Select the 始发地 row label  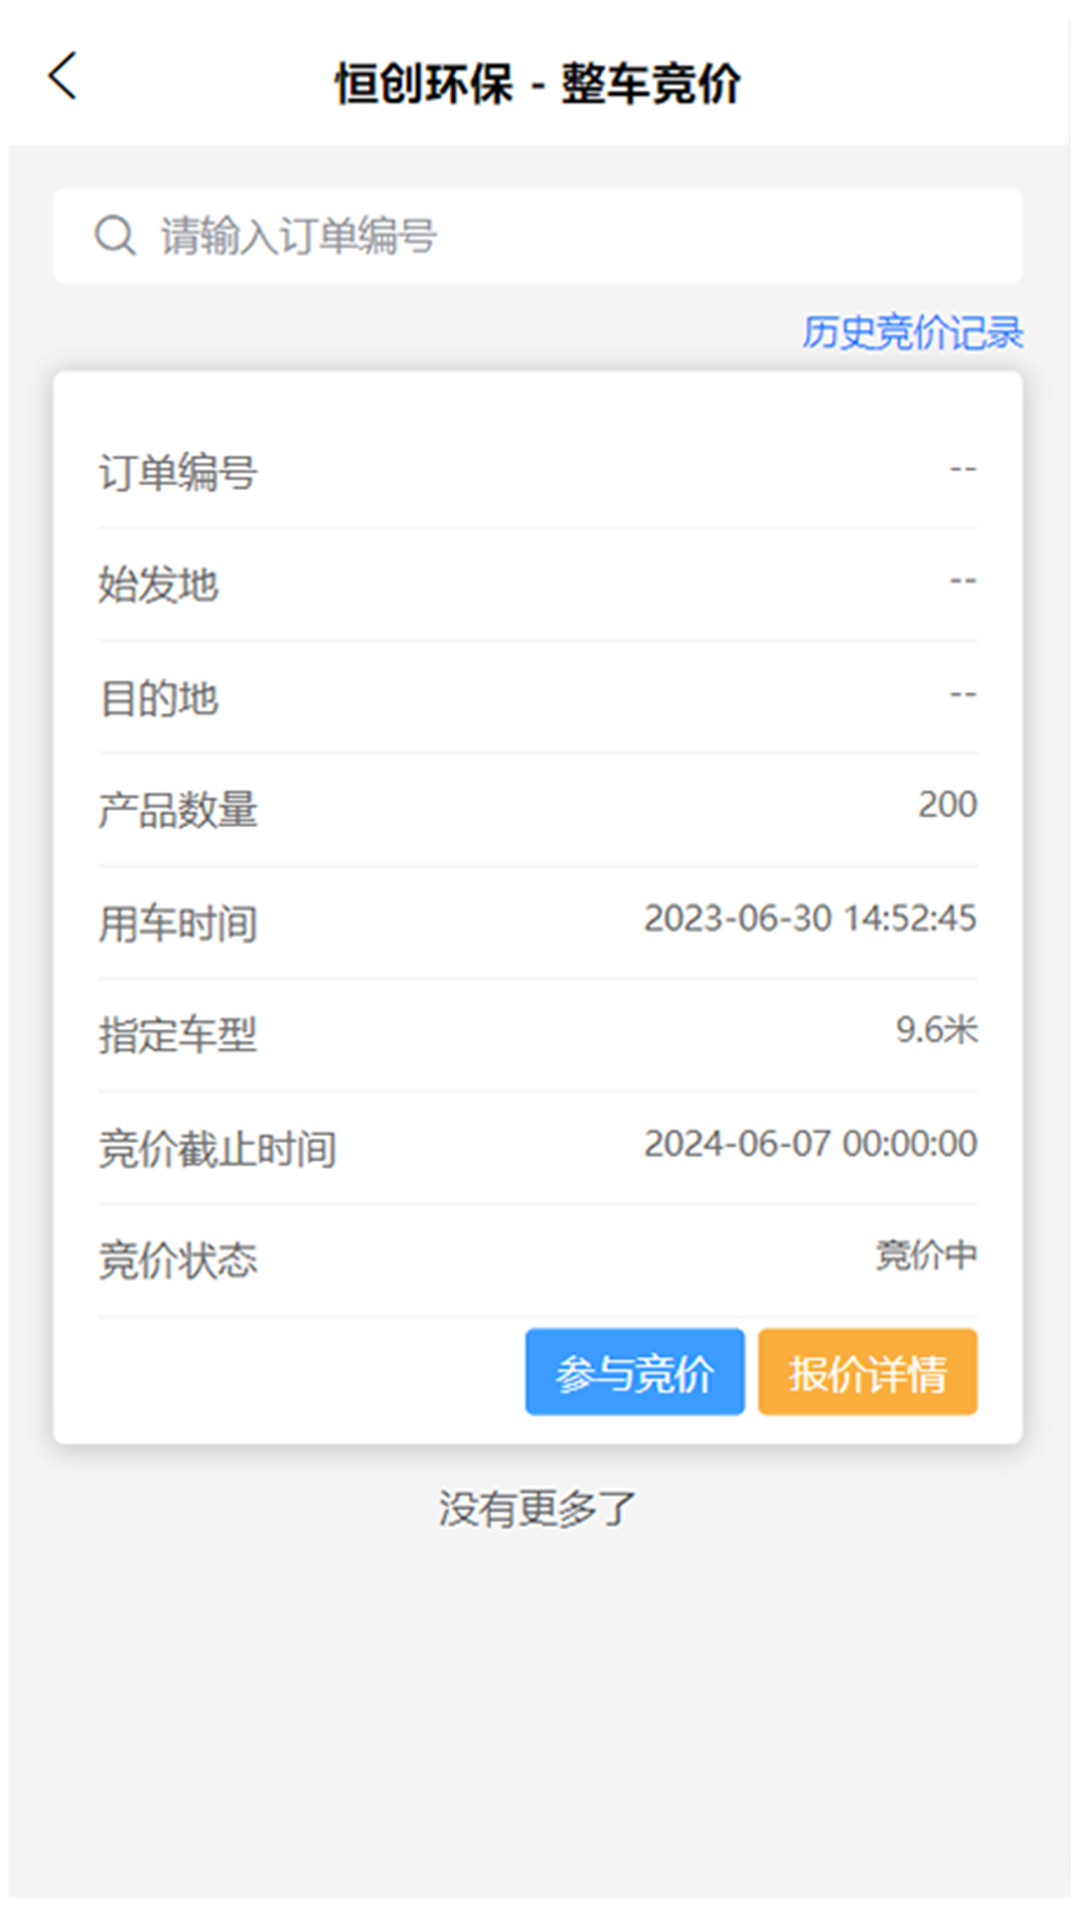158,585
